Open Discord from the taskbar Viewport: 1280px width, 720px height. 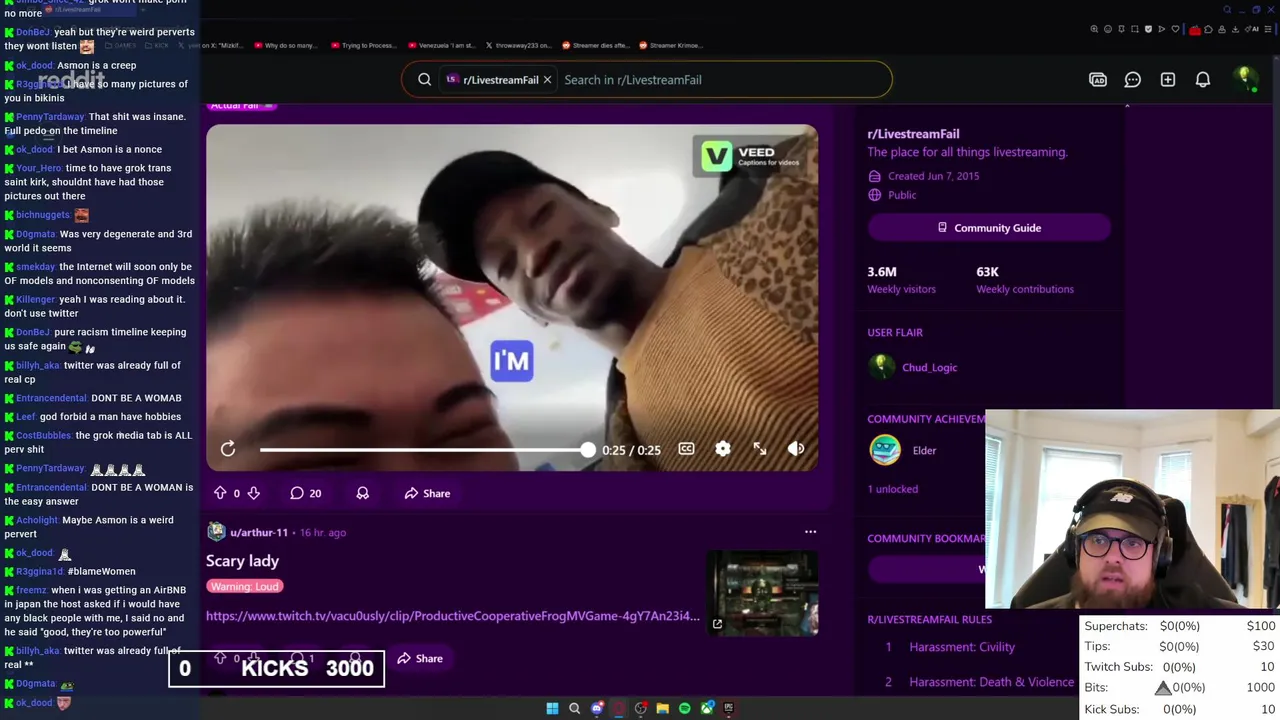pyautogui.click(x=597, y=708)
